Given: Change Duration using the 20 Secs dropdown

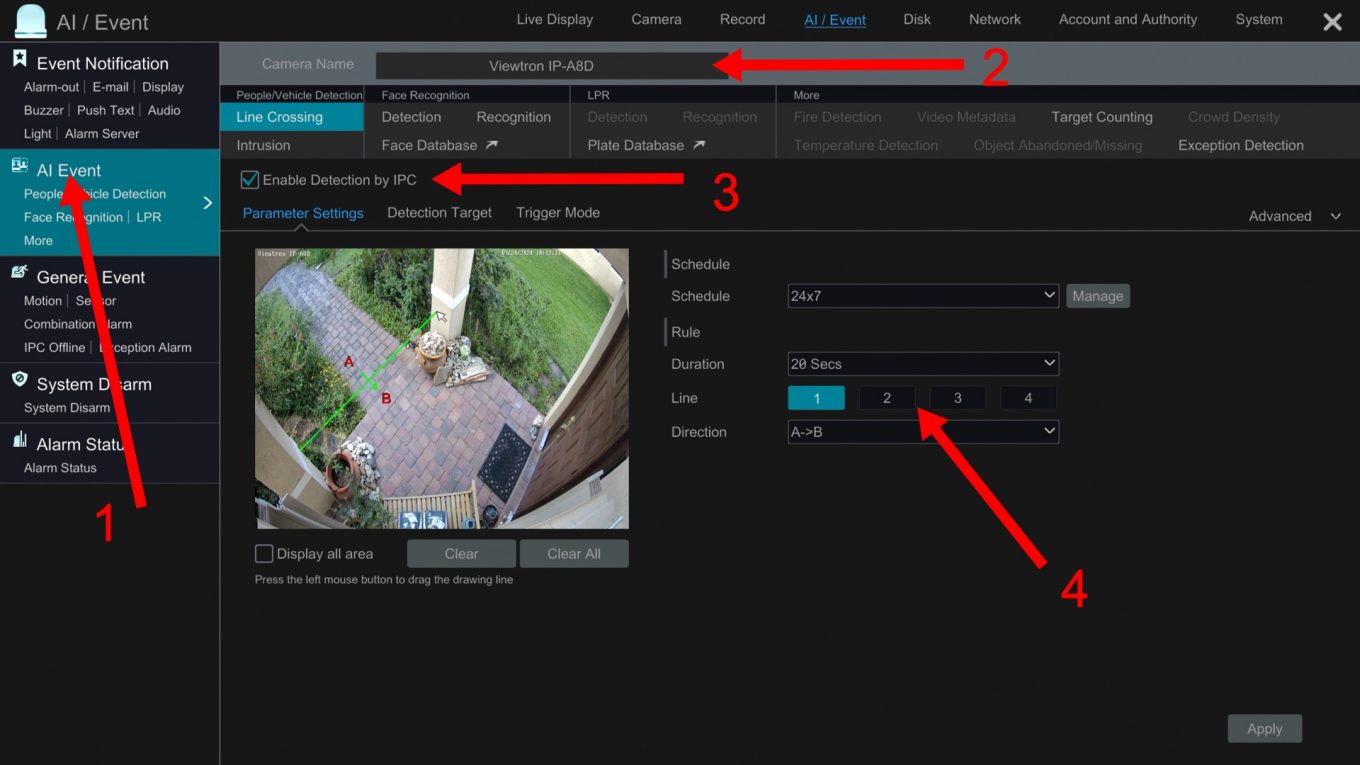Looking at the screenshot, I should [x=922, y=363].
